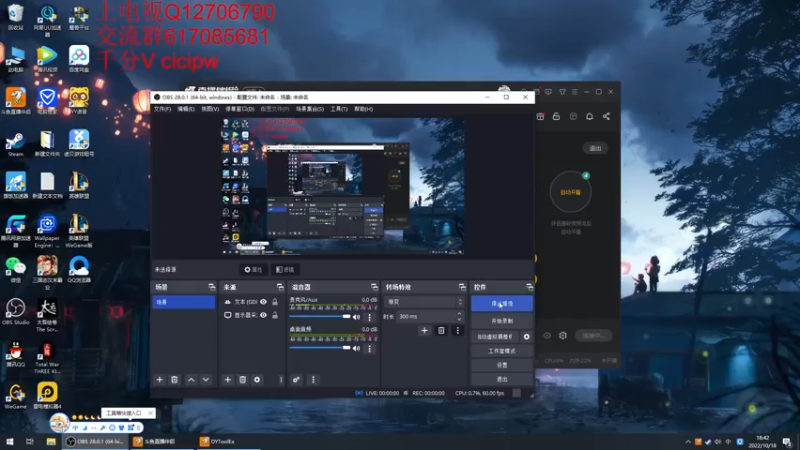Open transition properties three-dot menu
The height and width of the screenshot is (450, 800).
[458, 331]
